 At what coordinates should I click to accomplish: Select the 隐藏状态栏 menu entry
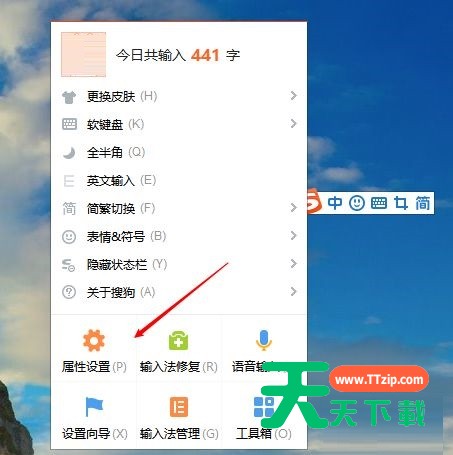(178, 264)
